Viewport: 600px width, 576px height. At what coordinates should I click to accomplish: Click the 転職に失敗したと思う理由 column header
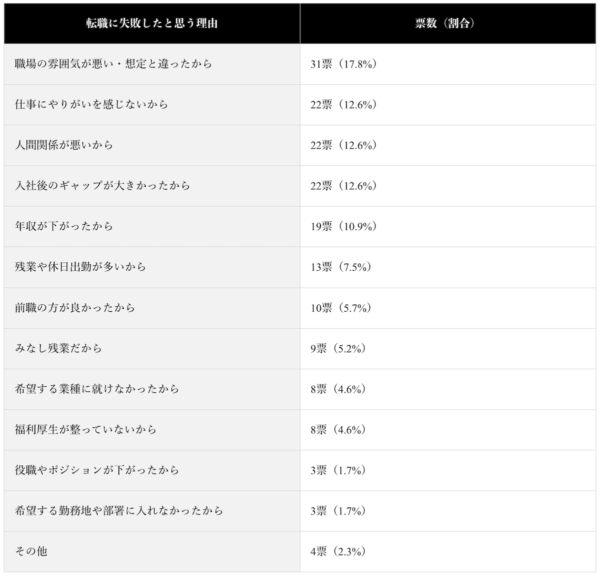[152, 23]
